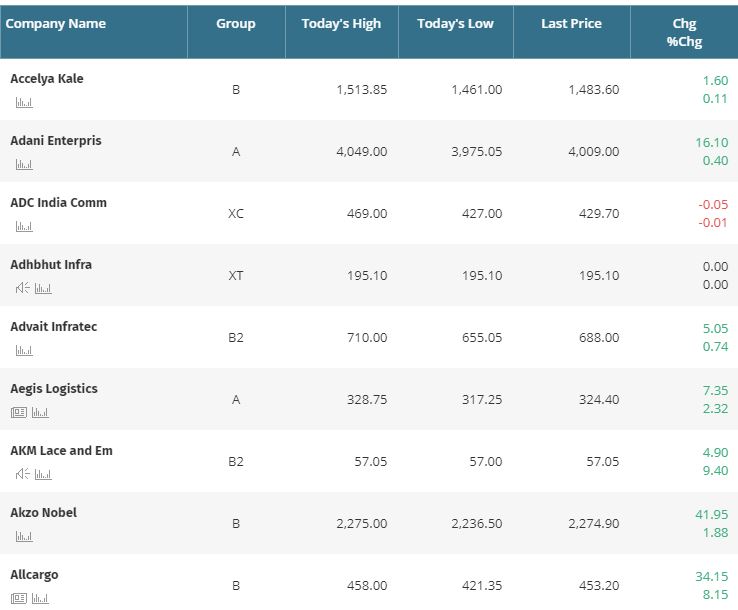The image size is (738, 610).
Task: Sort the table by Last Price header
Action: tap(571, 24)
